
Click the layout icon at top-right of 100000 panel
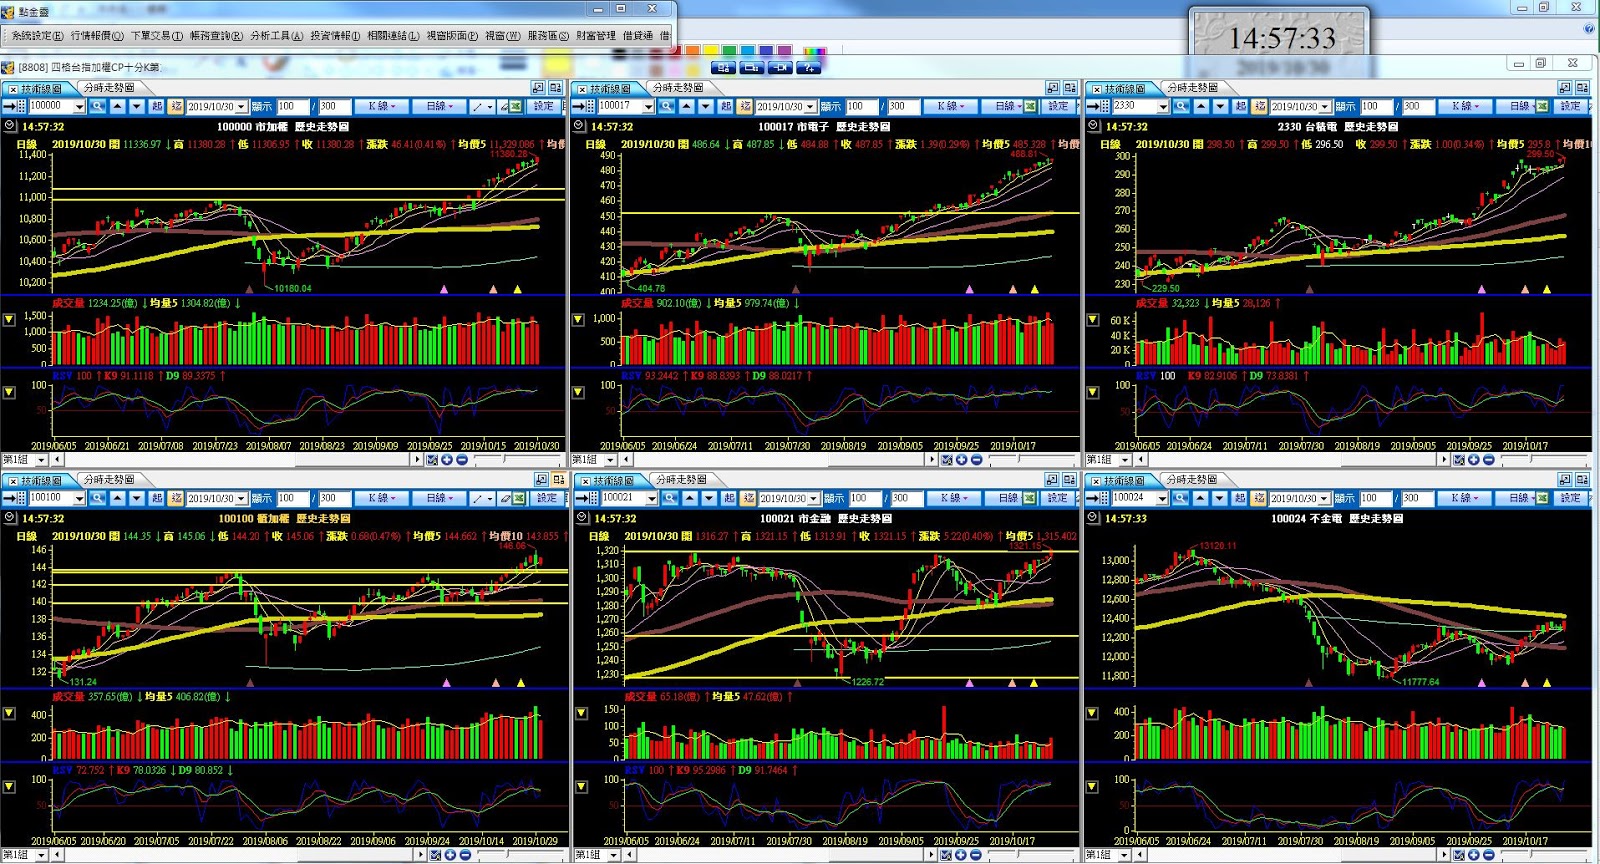tap(555, 88)
